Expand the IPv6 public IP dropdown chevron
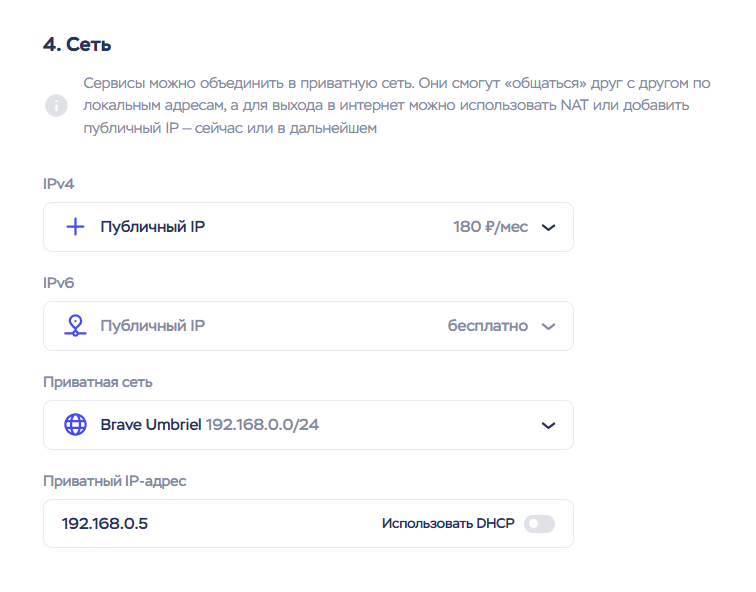 coord(548,326)
